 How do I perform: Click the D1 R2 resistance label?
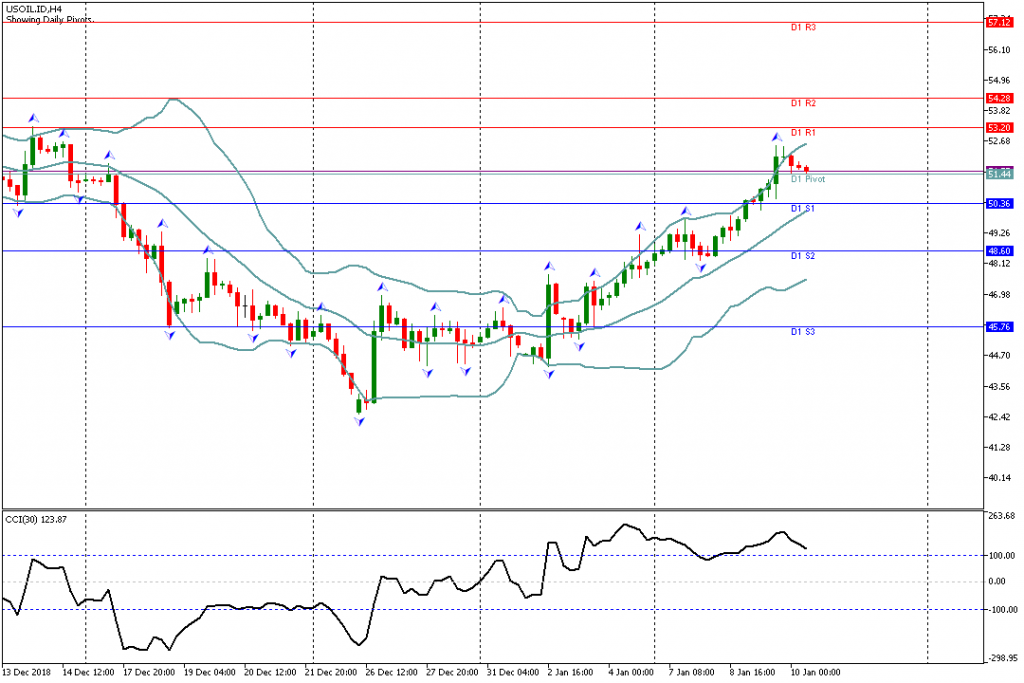point(804,104)
